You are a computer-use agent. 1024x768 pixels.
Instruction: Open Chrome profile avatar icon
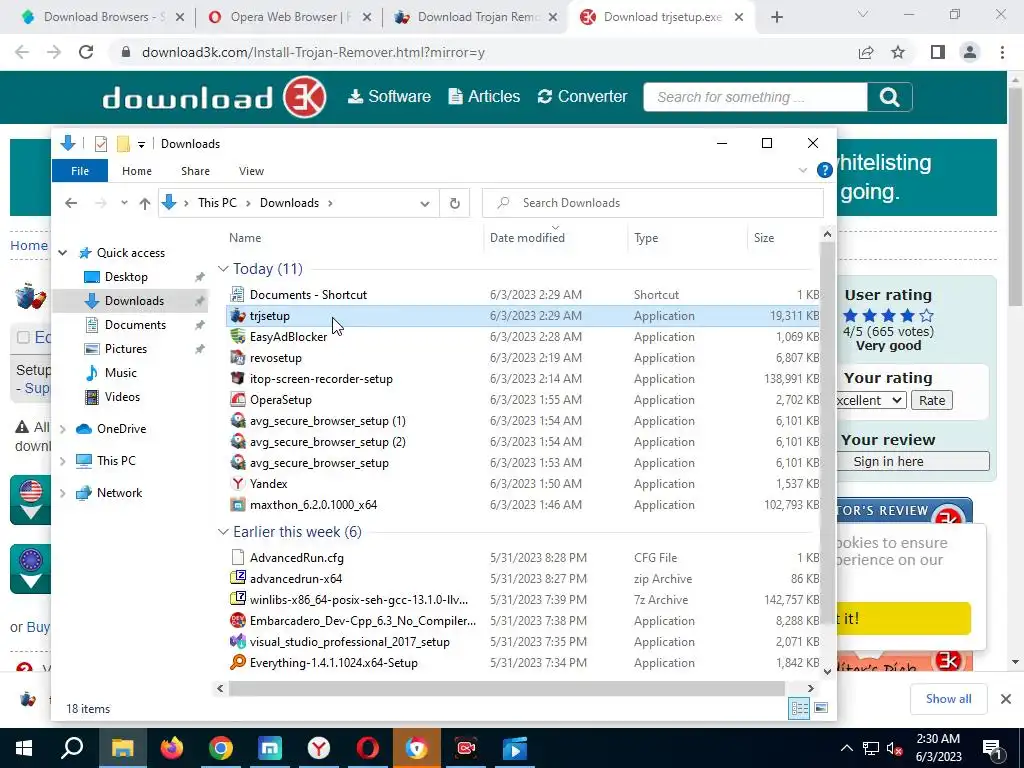click(x=970, y=52)
